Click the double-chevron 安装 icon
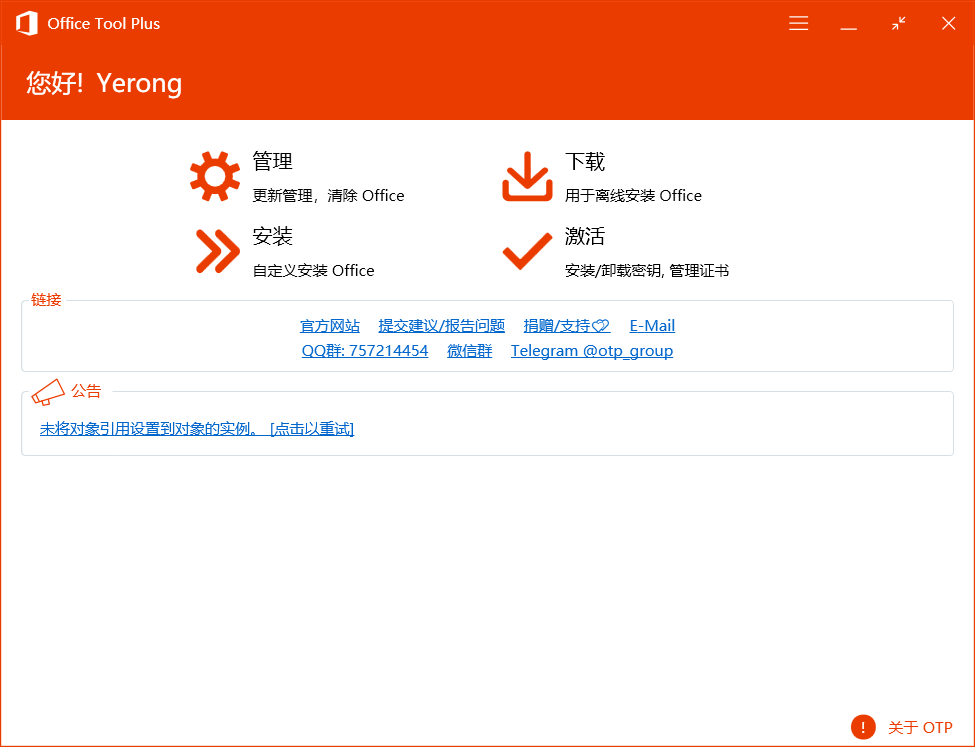The width and height of the screenshot is (975, 747). click(216, 251)
